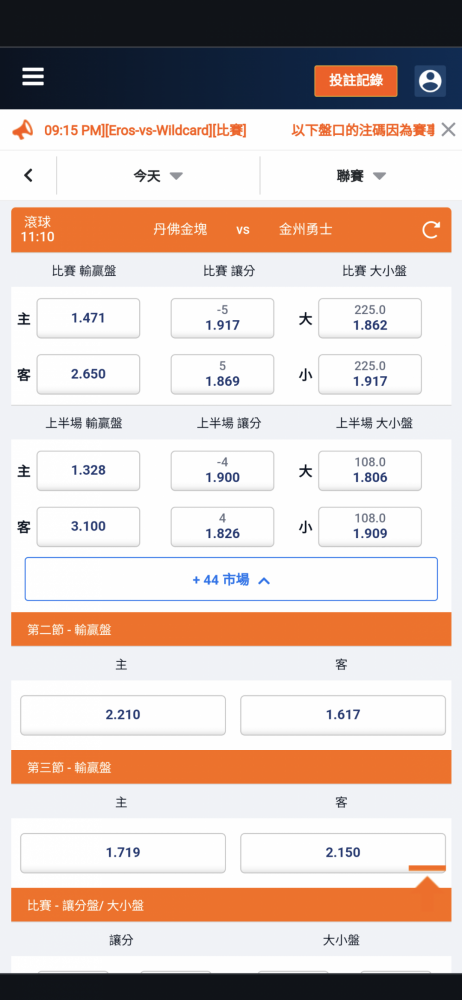Open the 聯賽 league dropdown

coord(361,176)
